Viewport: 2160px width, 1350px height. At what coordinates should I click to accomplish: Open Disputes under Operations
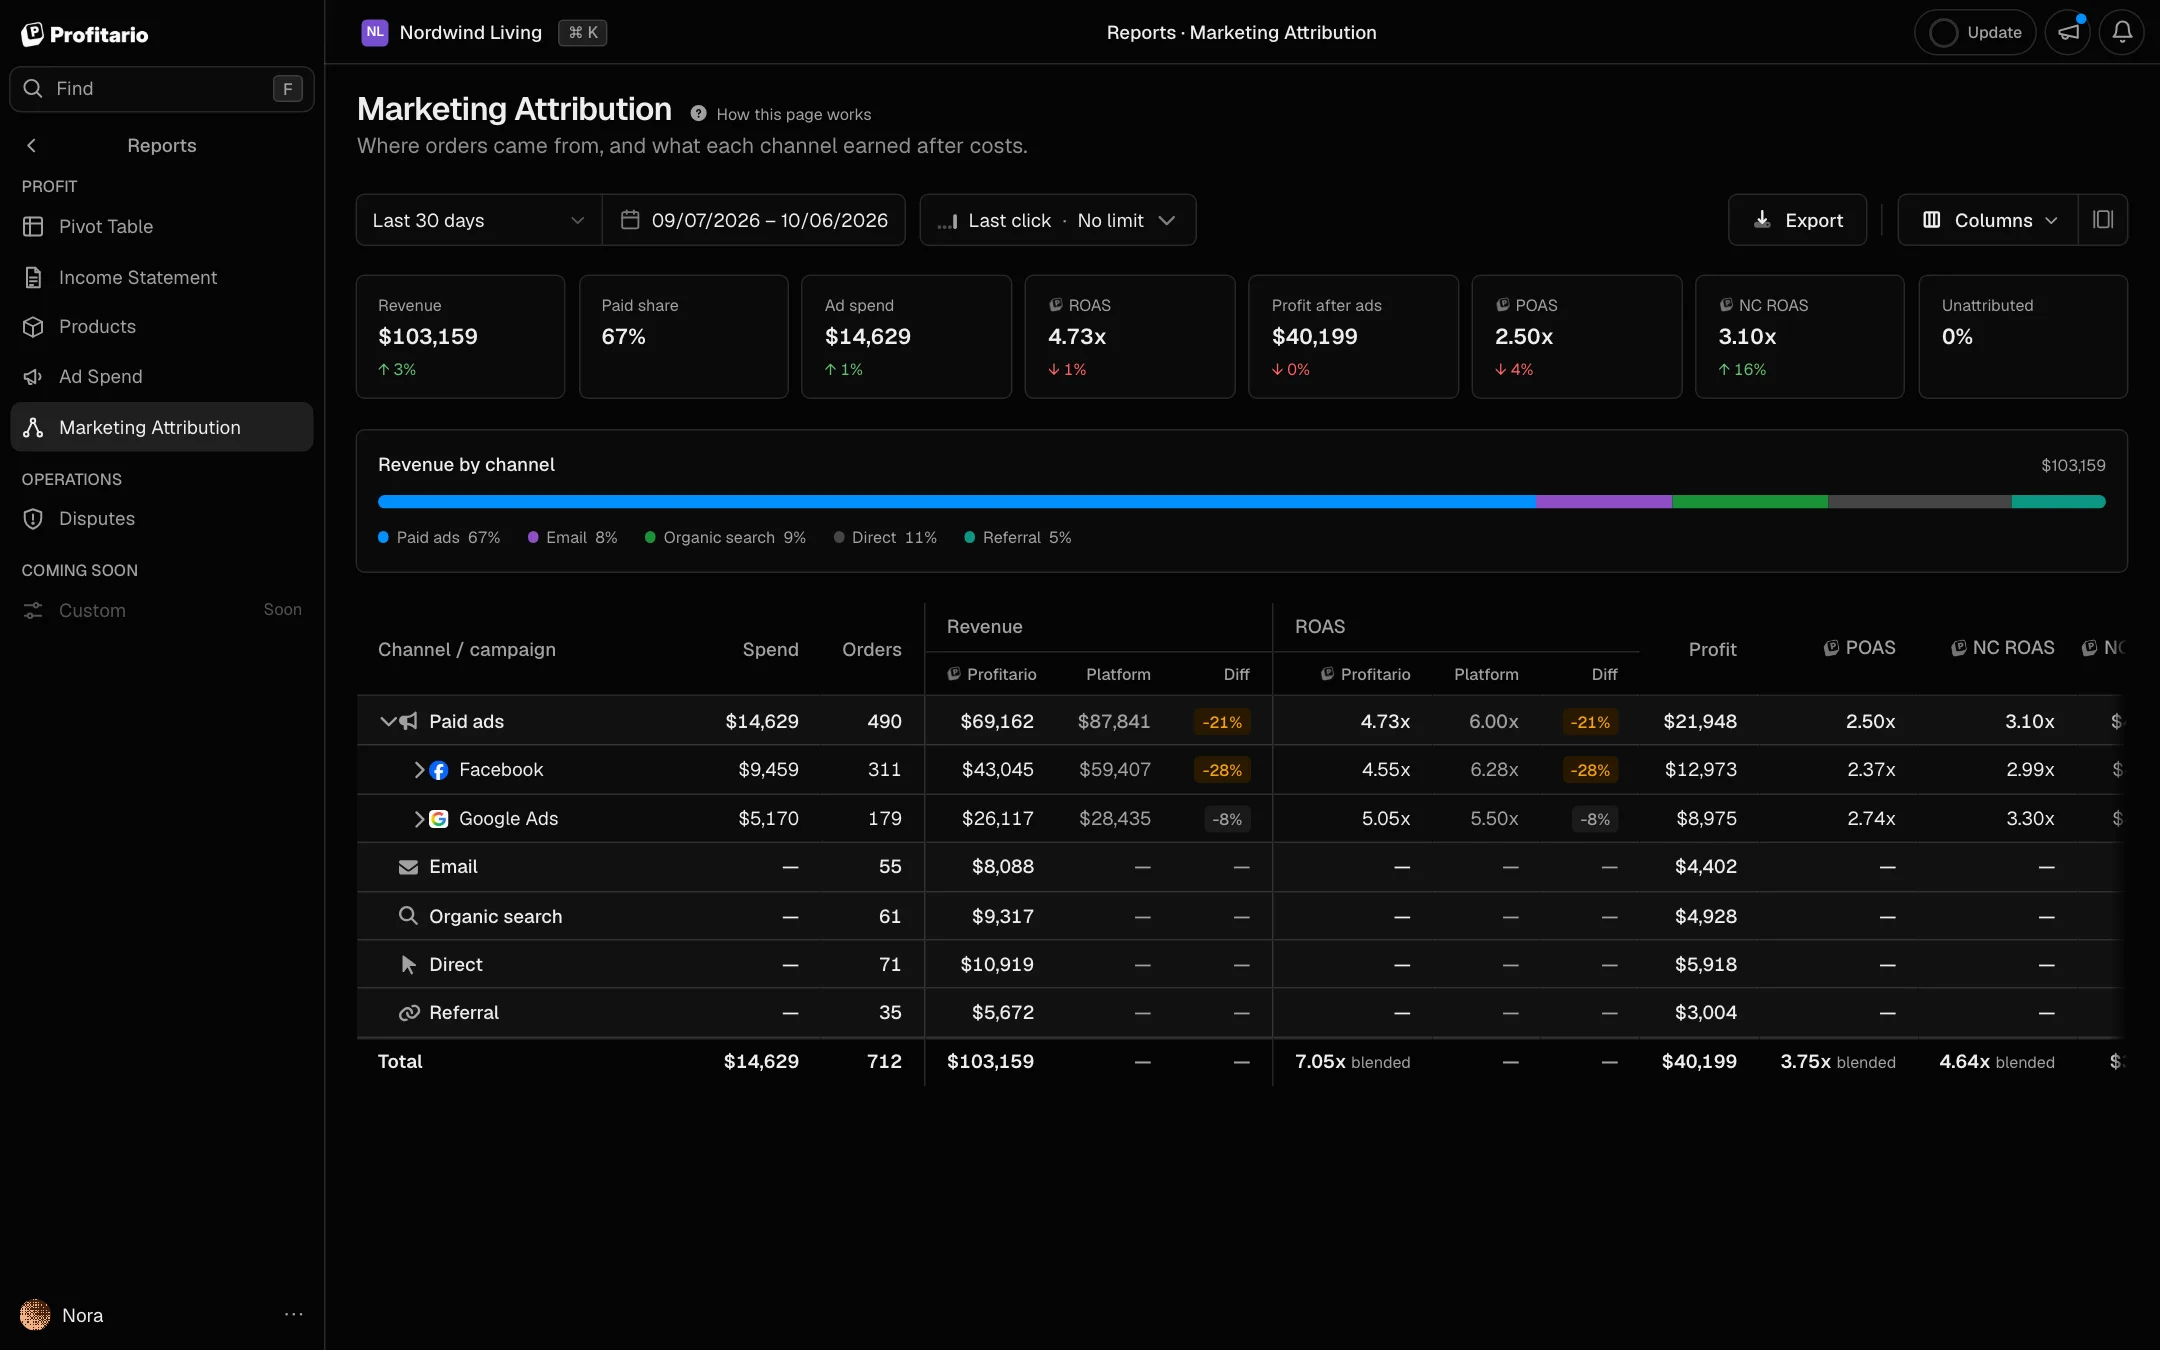tap(162, 518)
